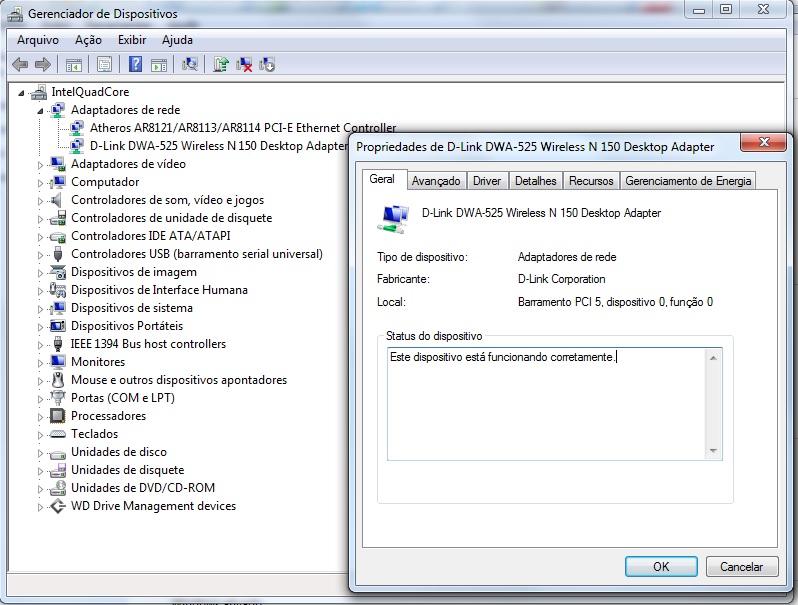Click the Dispositivos de imagem camera icon
Image resolution: width=798 pixels, height=605 pixels.
(x=58, y=272)
